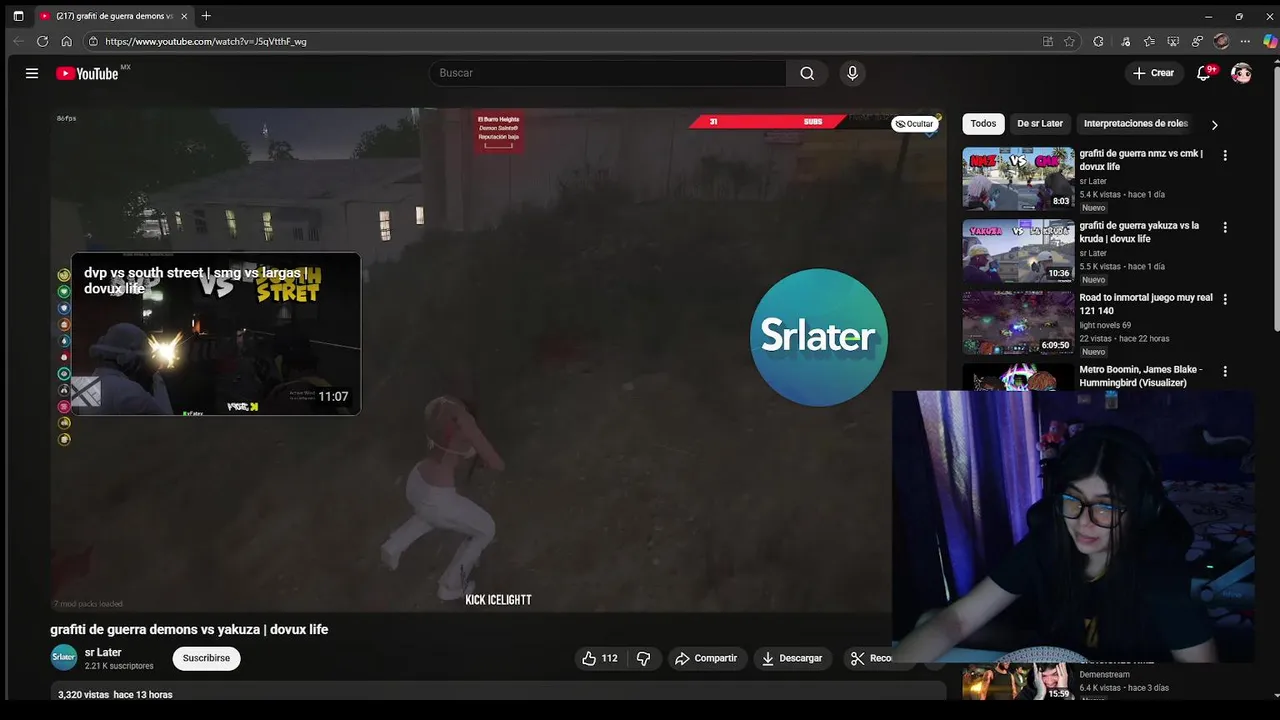Open nmz vs cmk video thumbnail
1280x720 pixels.
pyautogui.click(x=1018, y=178)
